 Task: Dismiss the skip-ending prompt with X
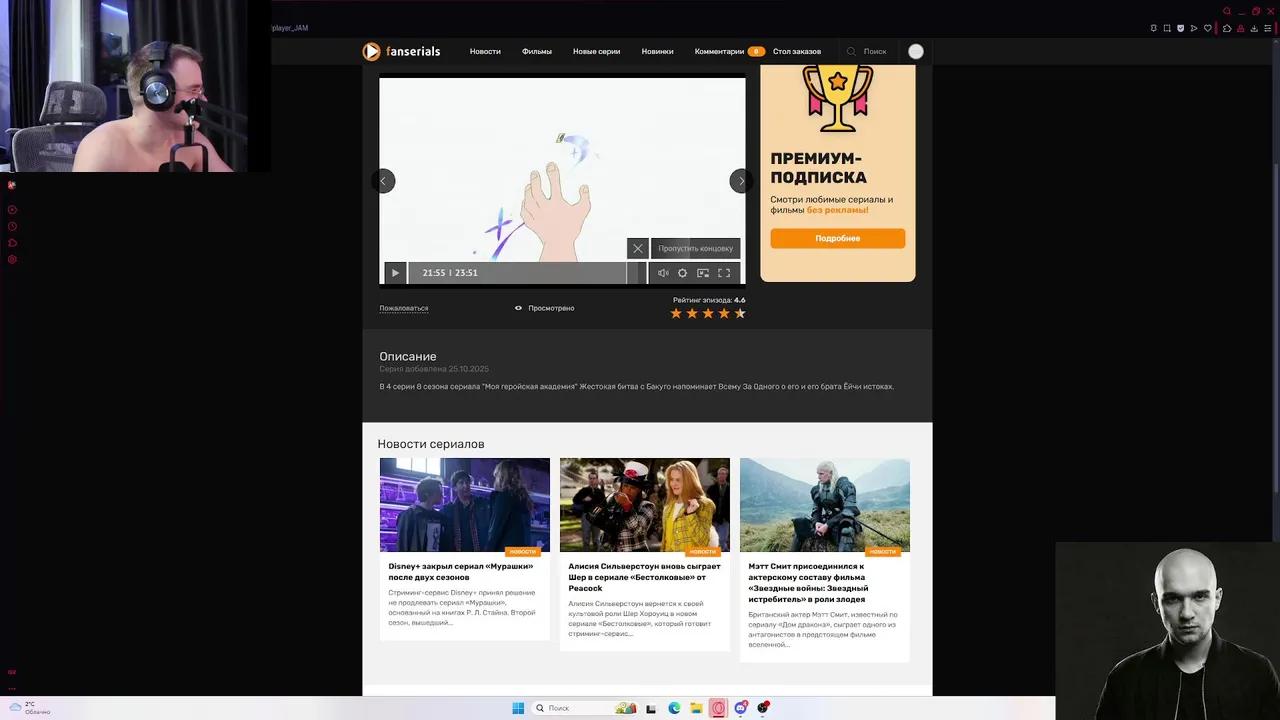(638, 248)
